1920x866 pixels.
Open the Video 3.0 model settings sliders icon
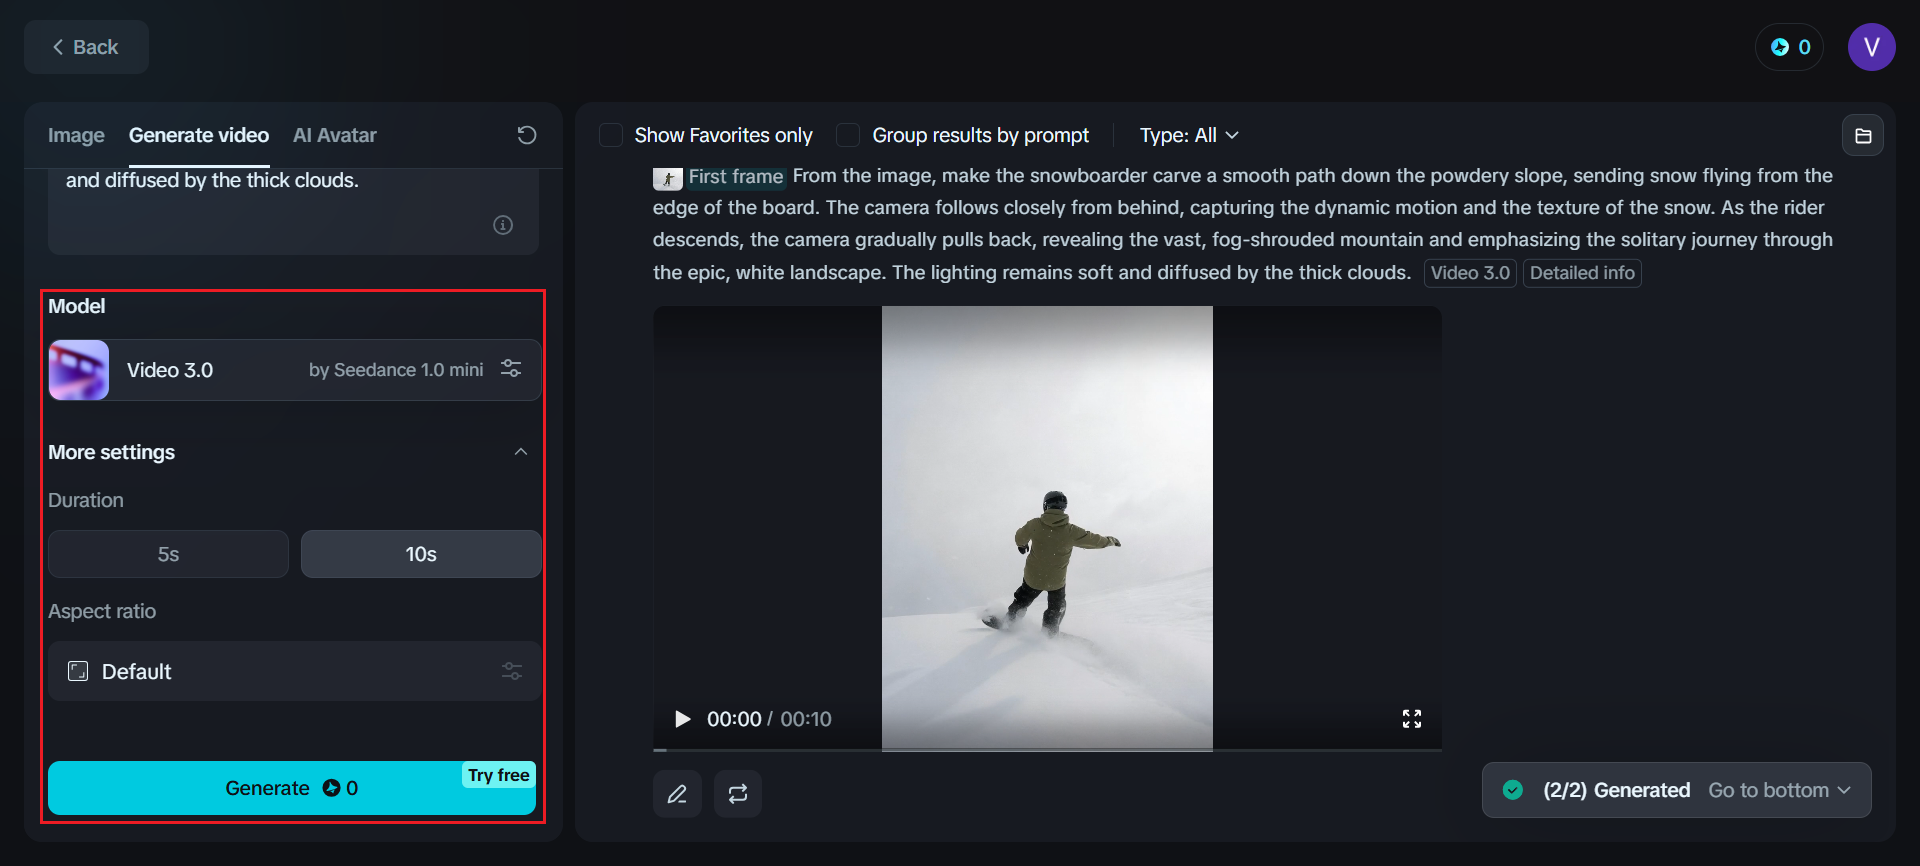coord(511,369)
